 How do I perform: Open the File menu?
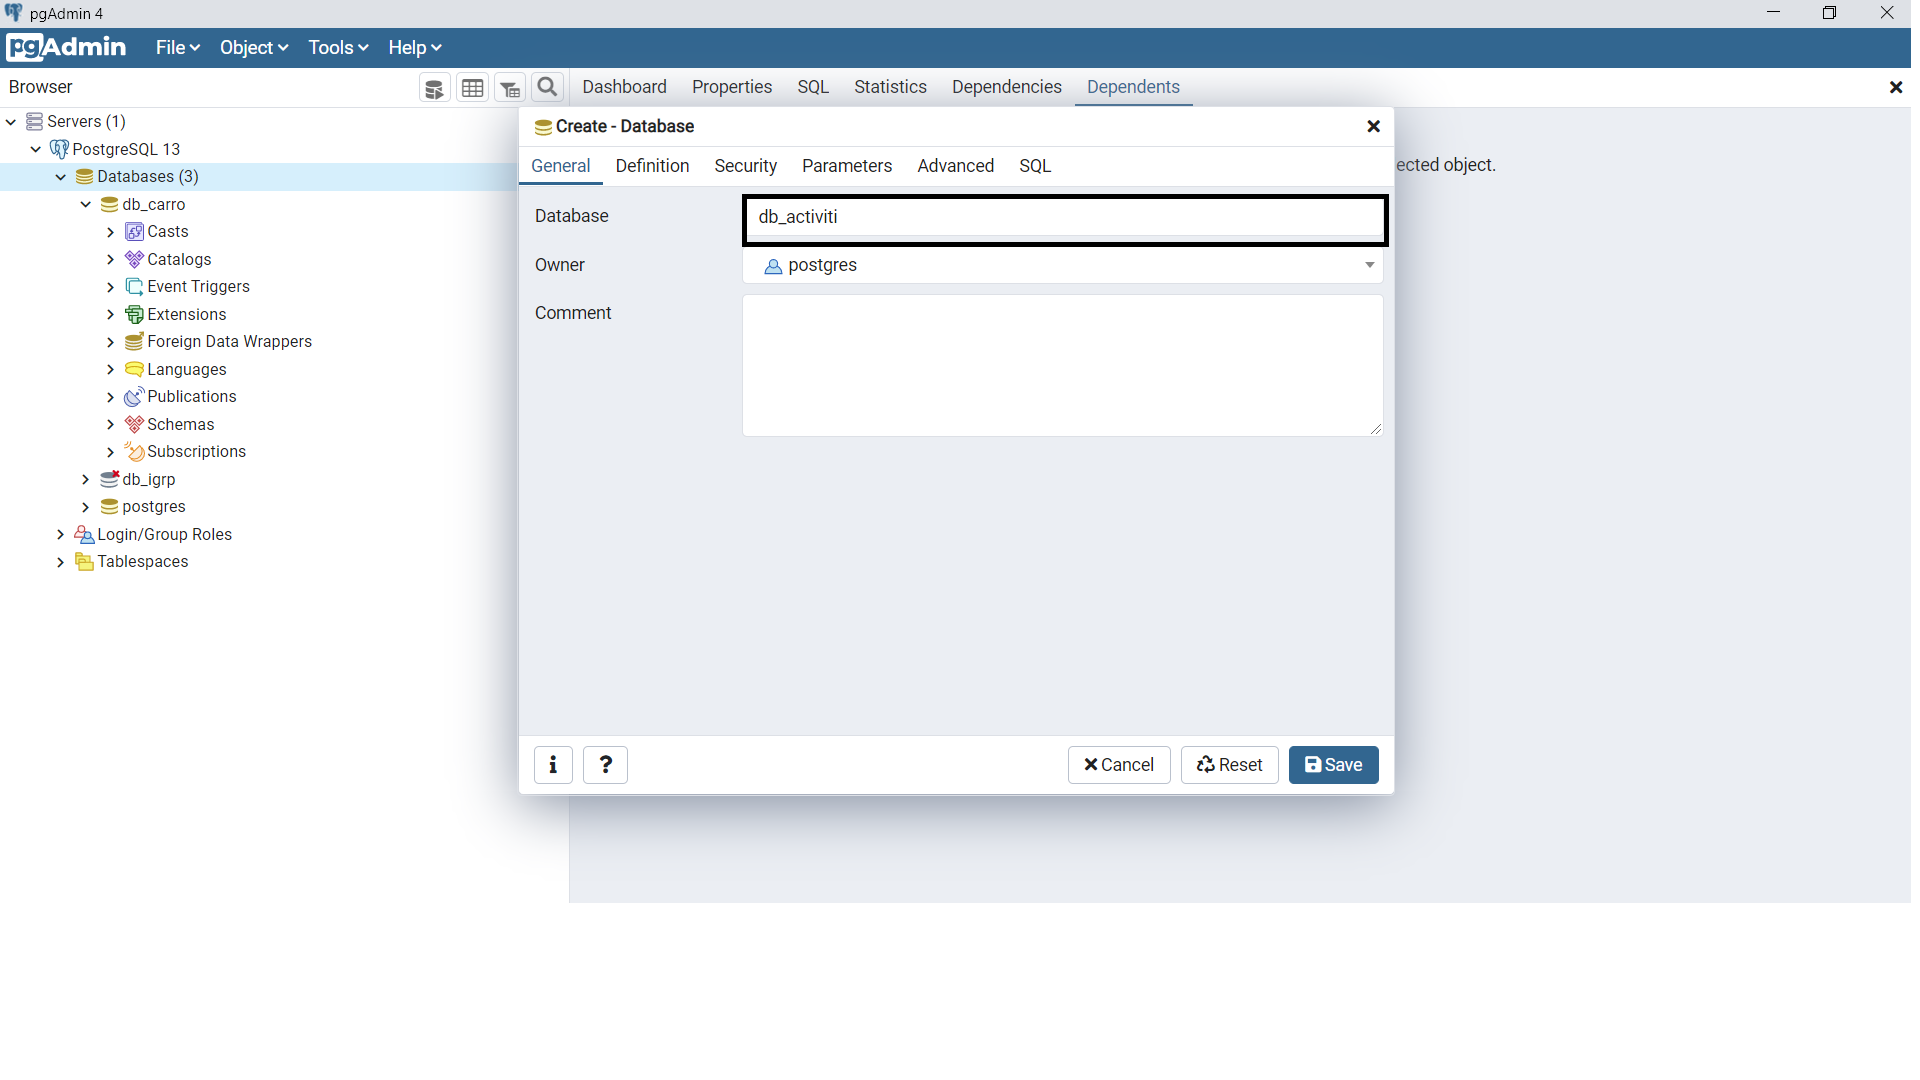(x=178, y=47)
